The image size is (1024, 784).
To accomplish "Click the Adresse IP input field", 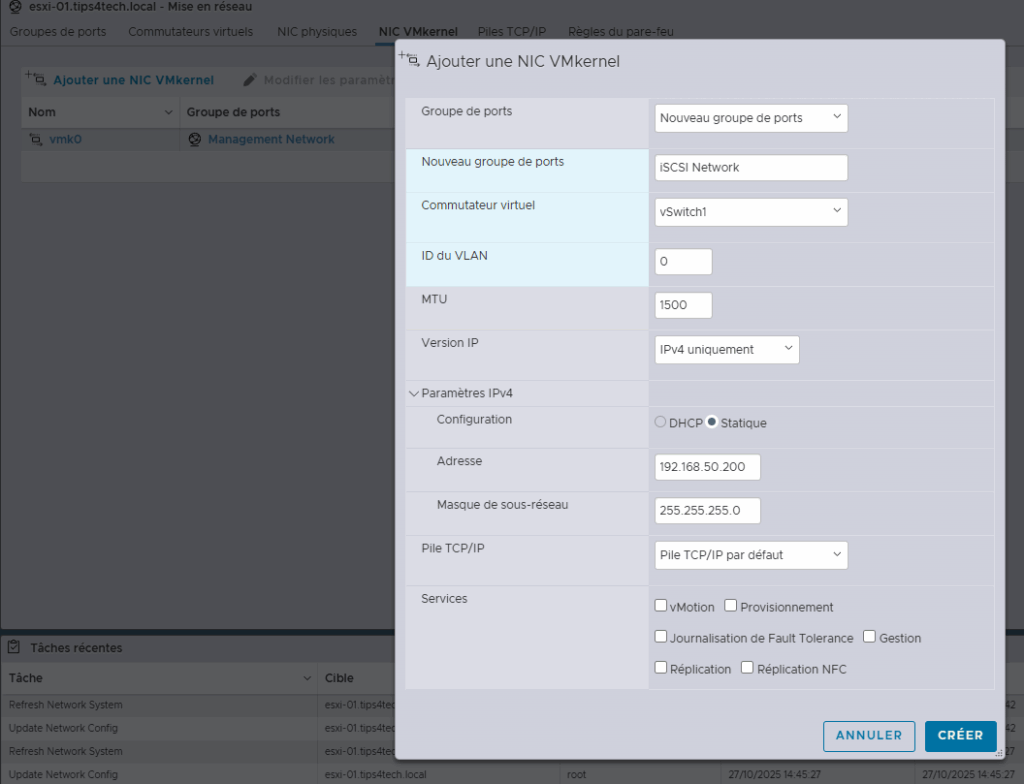I will tap(707, 467).
